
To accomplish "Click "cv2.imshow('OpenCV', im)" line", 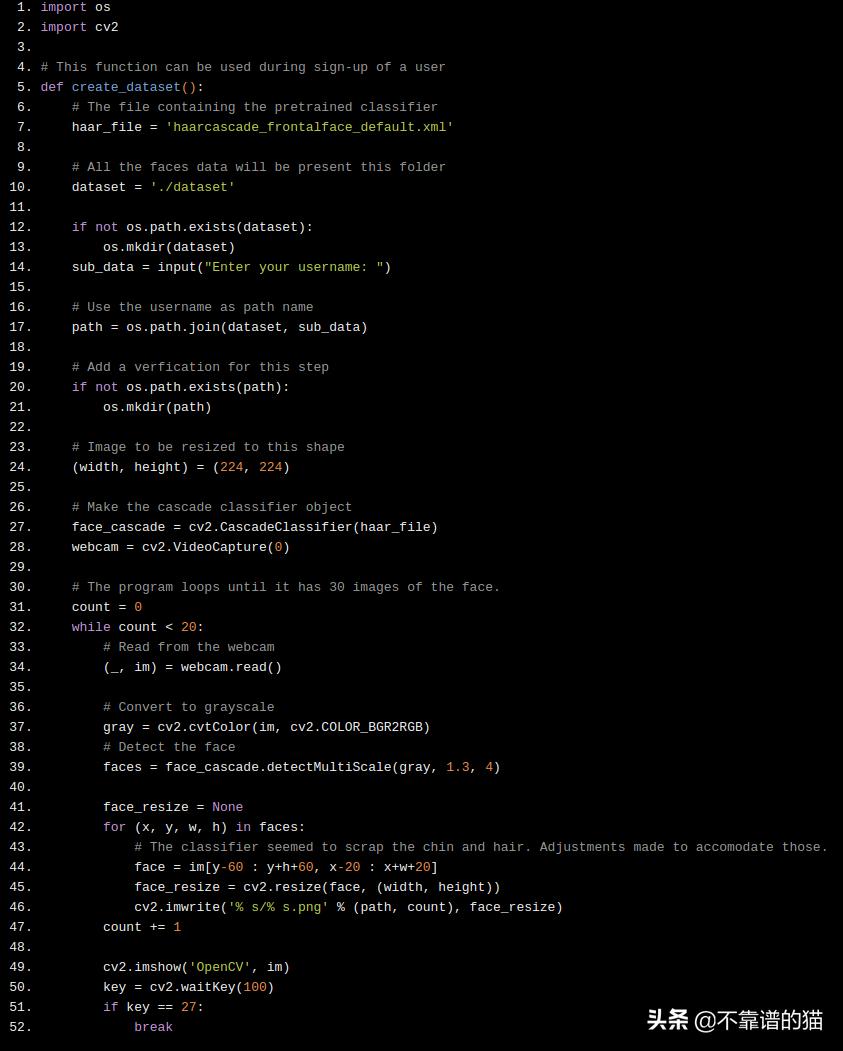I will 196,967.
